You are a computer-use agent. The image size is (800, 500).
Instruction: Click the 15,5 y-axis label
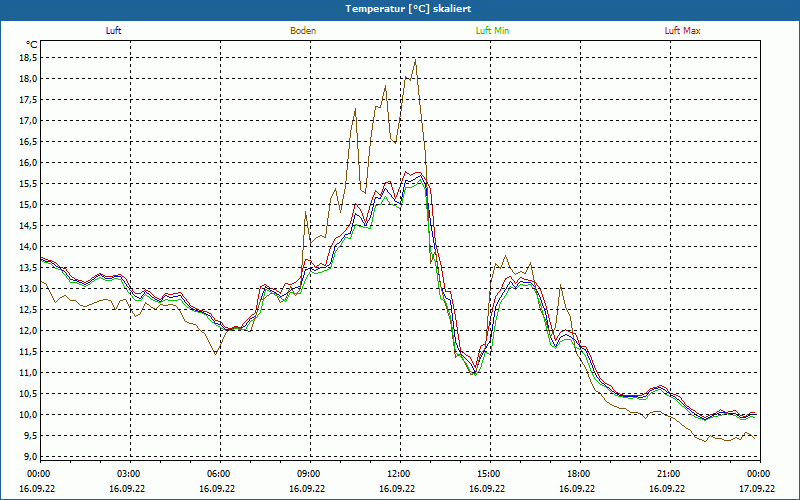(x=28, y=184)
